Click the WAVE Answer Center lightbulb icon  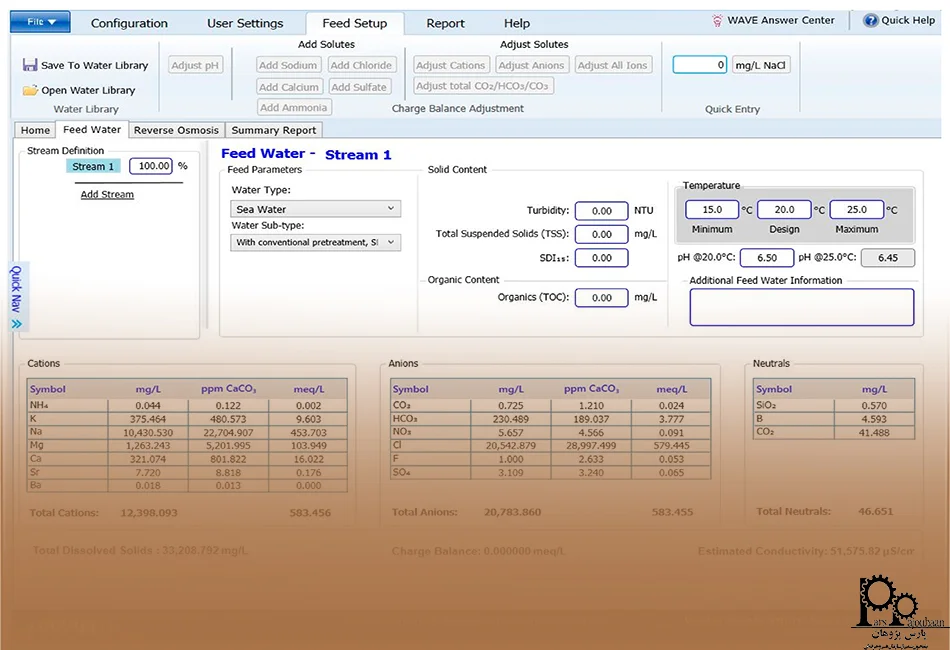tap(717, 20)
